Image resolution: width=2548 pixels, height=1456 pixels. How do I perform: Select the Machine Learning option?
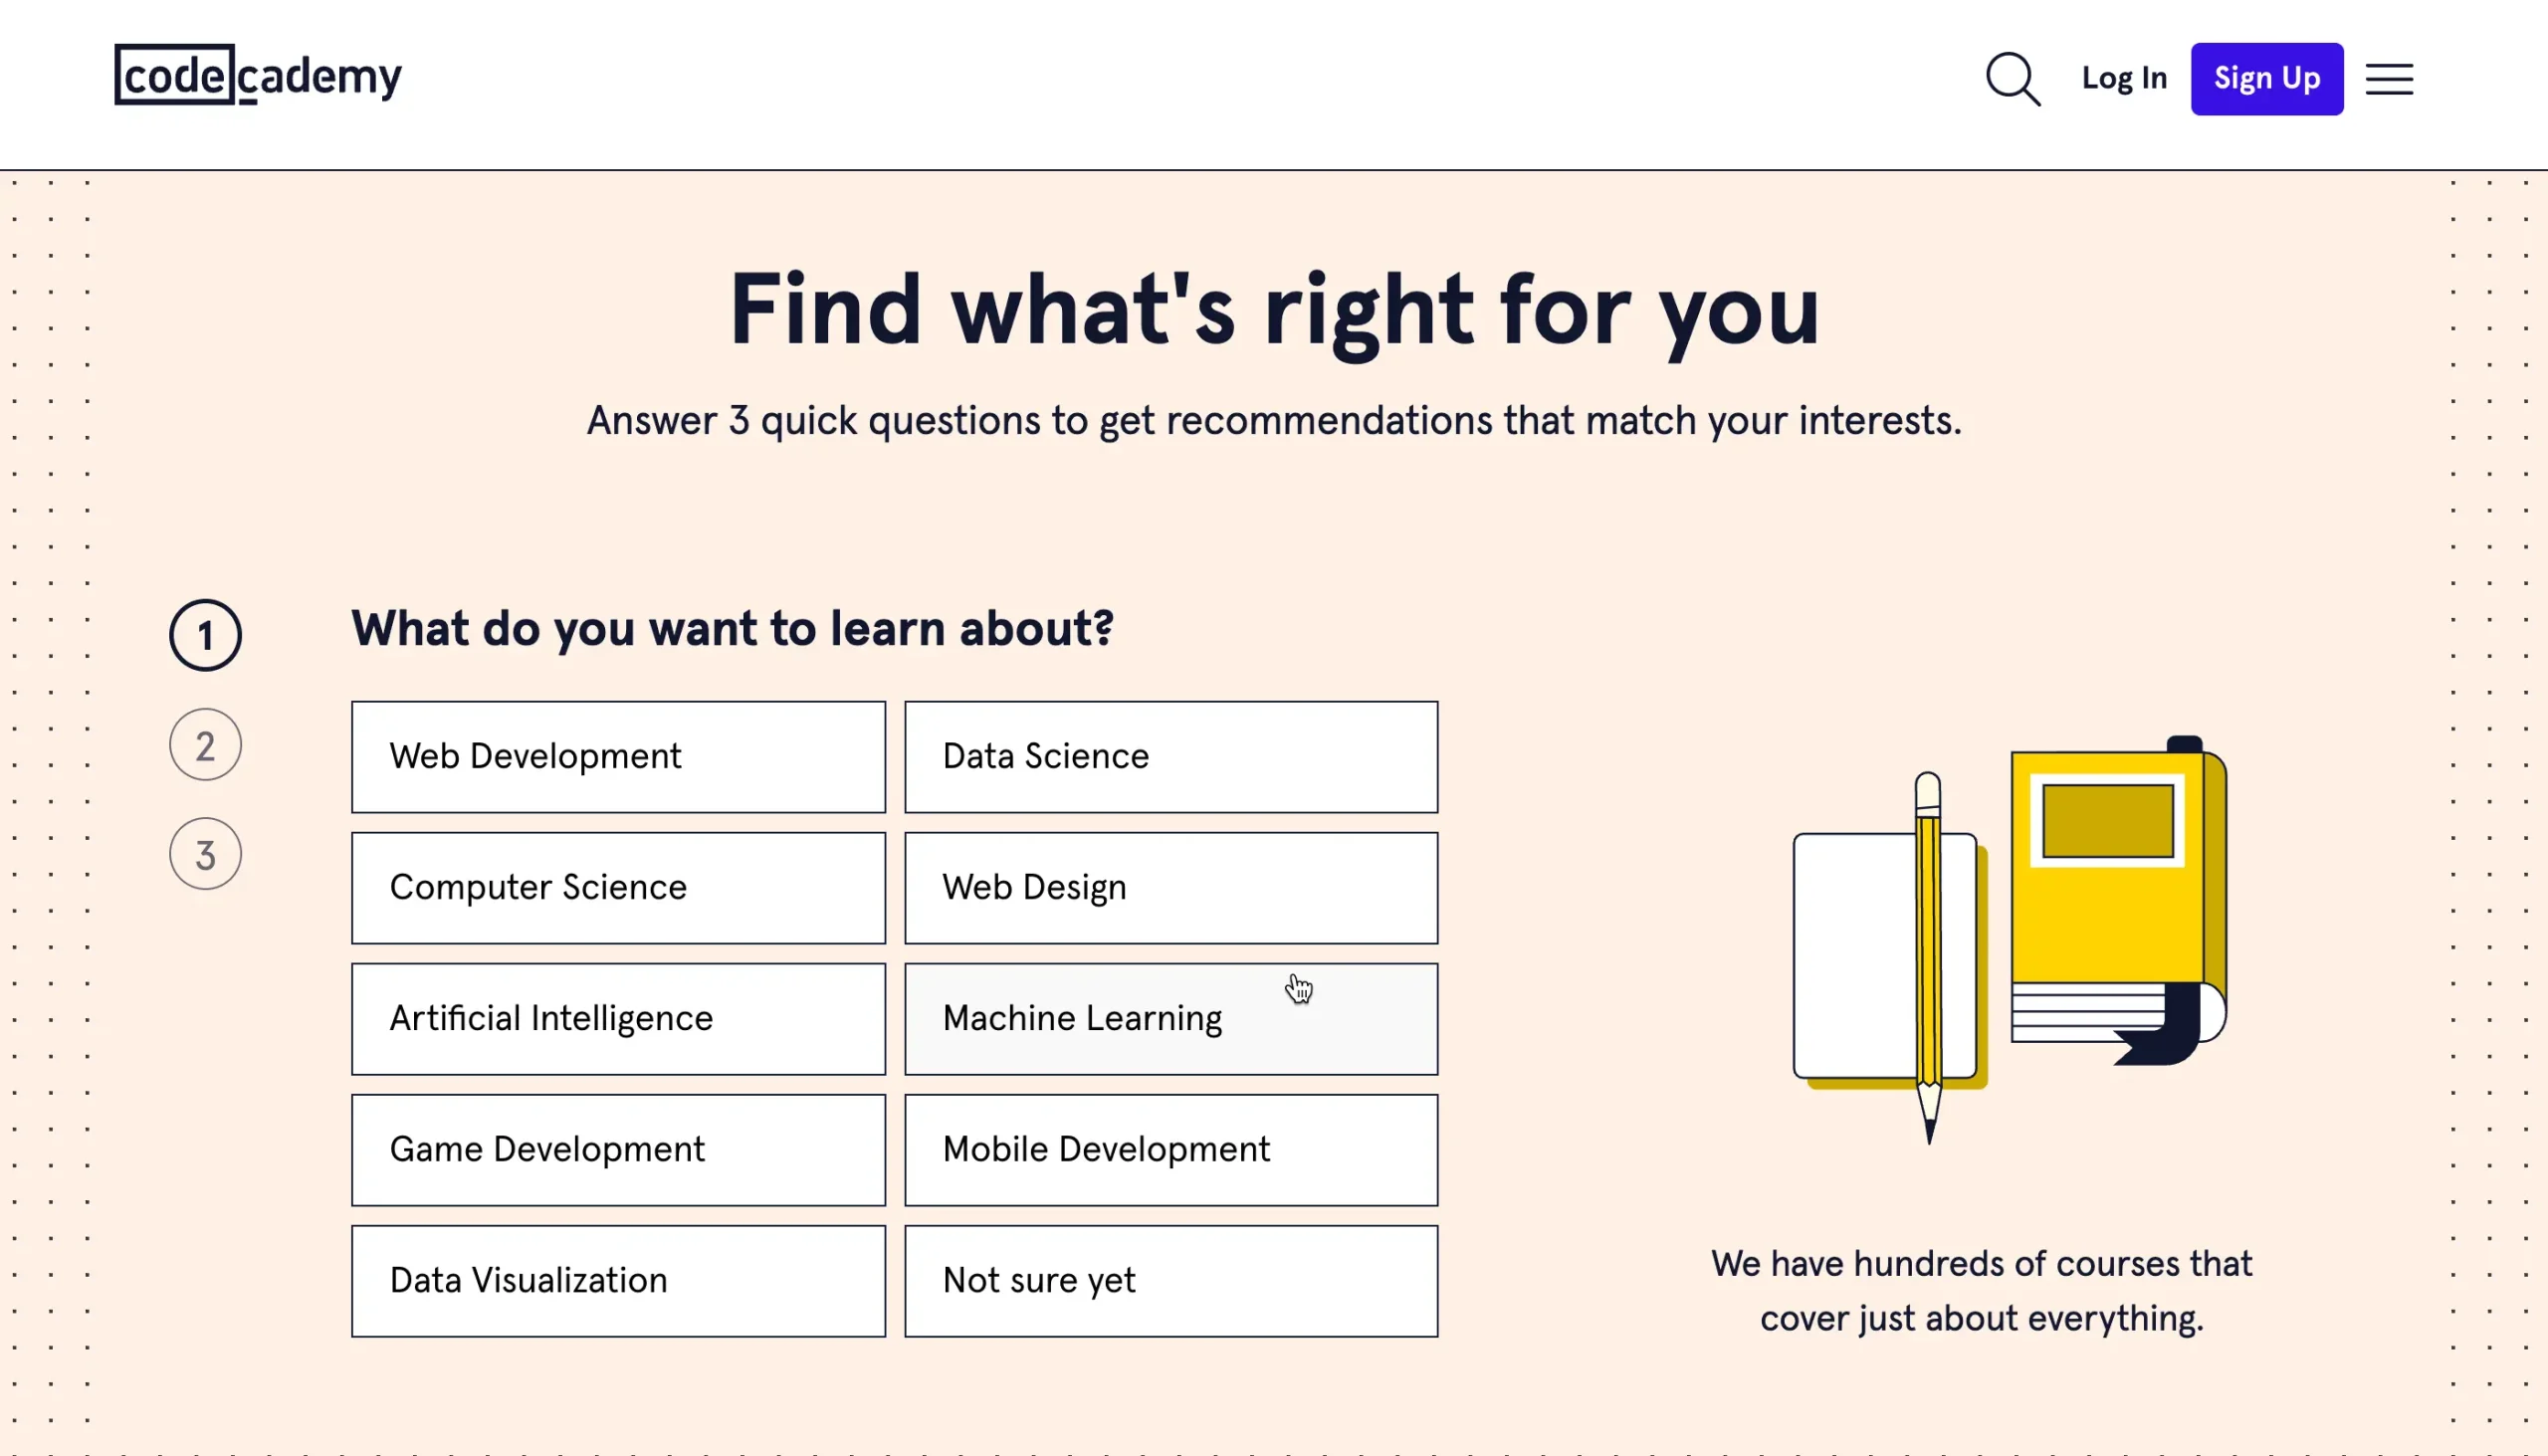1170,1018
